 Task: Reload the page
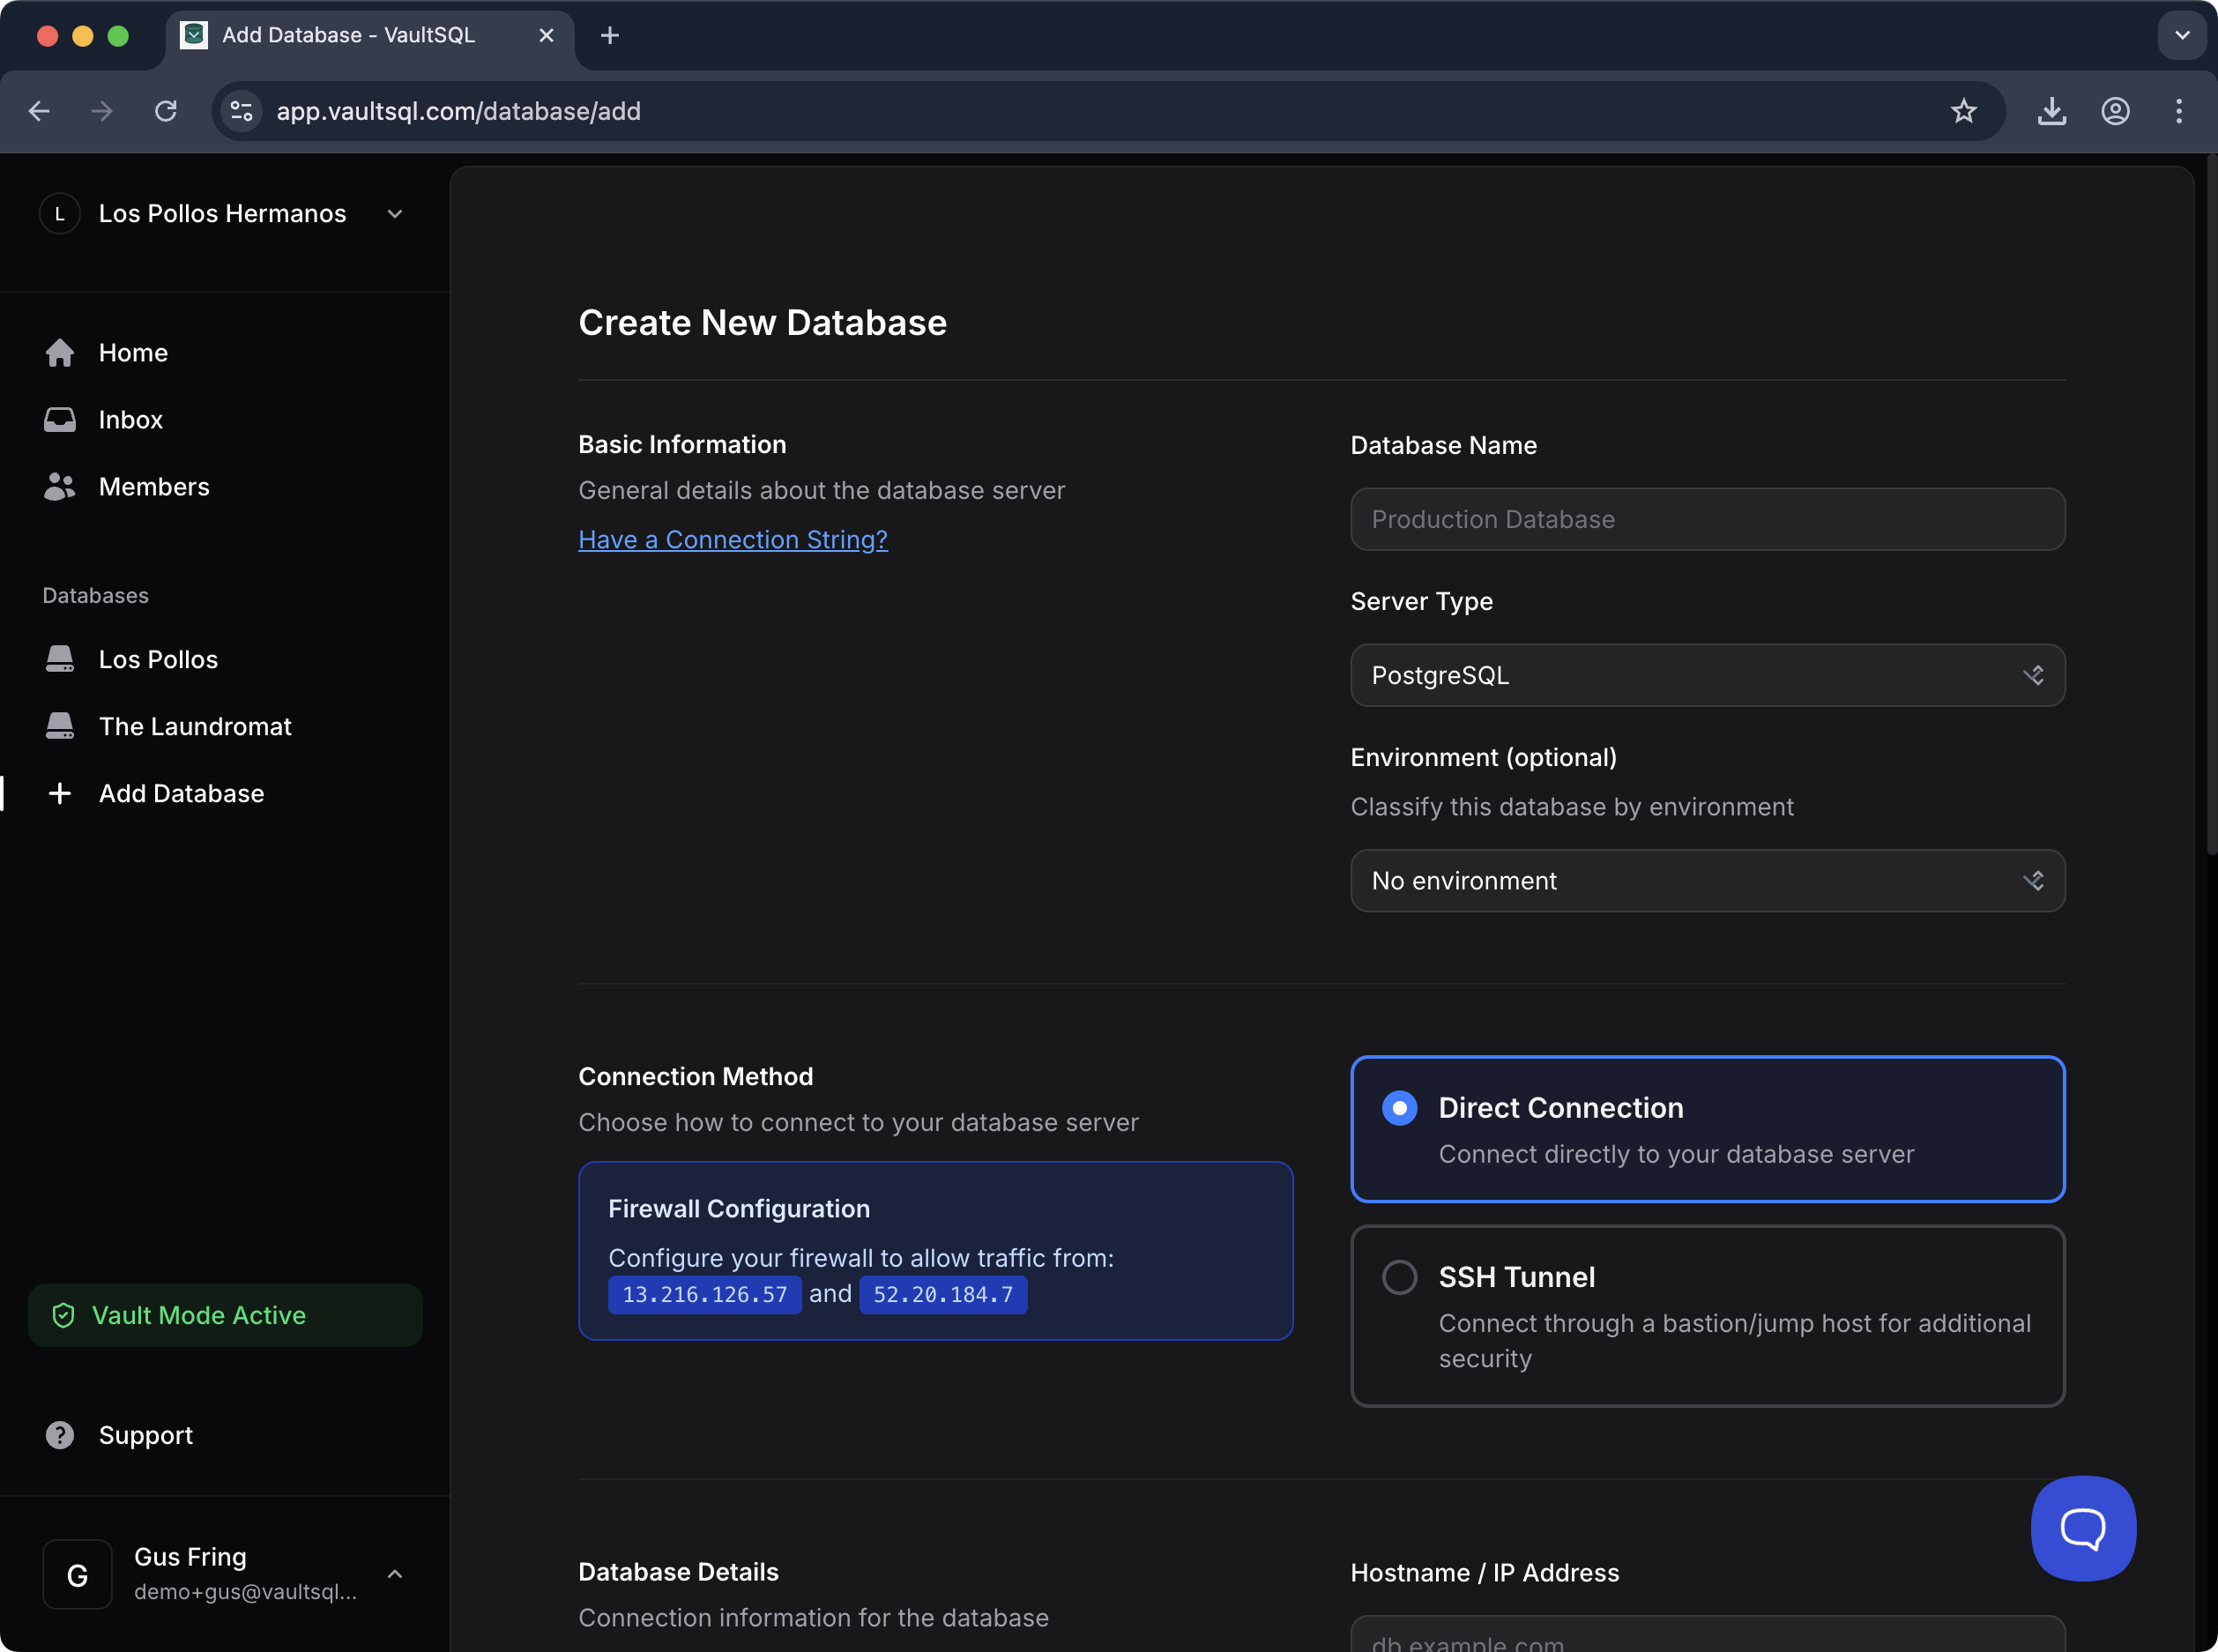[x=166, y=111]
